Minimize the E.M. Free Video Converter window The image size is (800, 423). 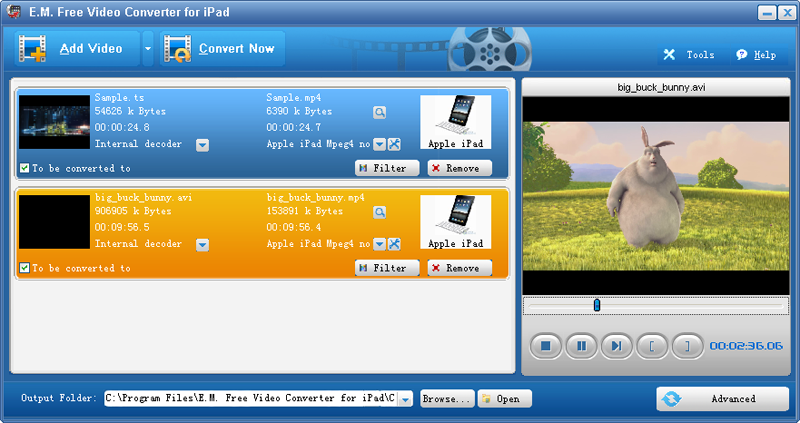(x=767, y=12)
